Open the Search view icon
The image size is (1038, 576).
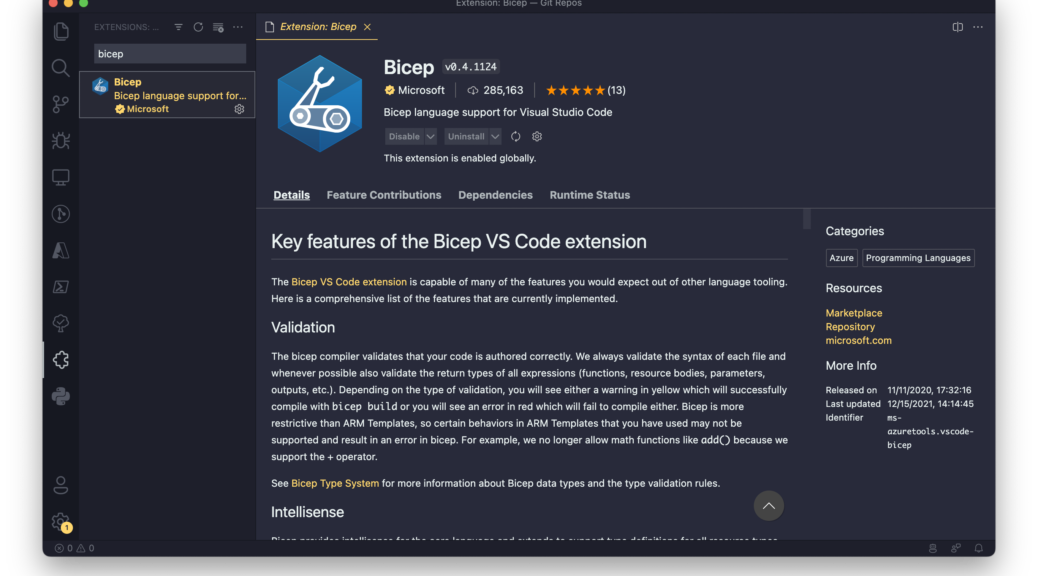click(x=61, y=68)
